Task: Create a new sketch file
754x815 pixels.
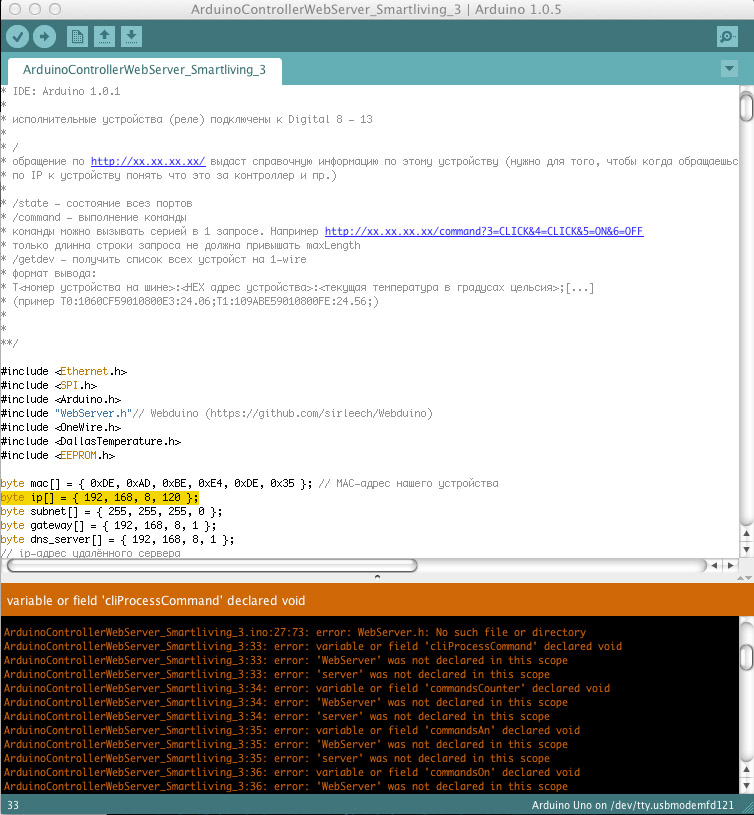Action: pos(77,37)
